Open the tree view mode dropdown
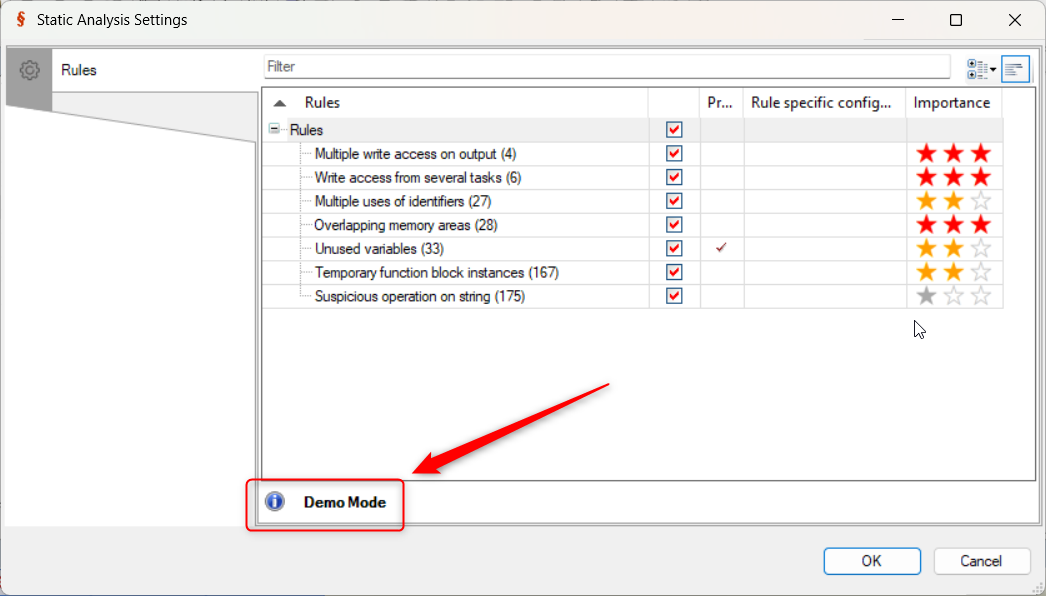The image size is (1046, 596). point(981,69)
